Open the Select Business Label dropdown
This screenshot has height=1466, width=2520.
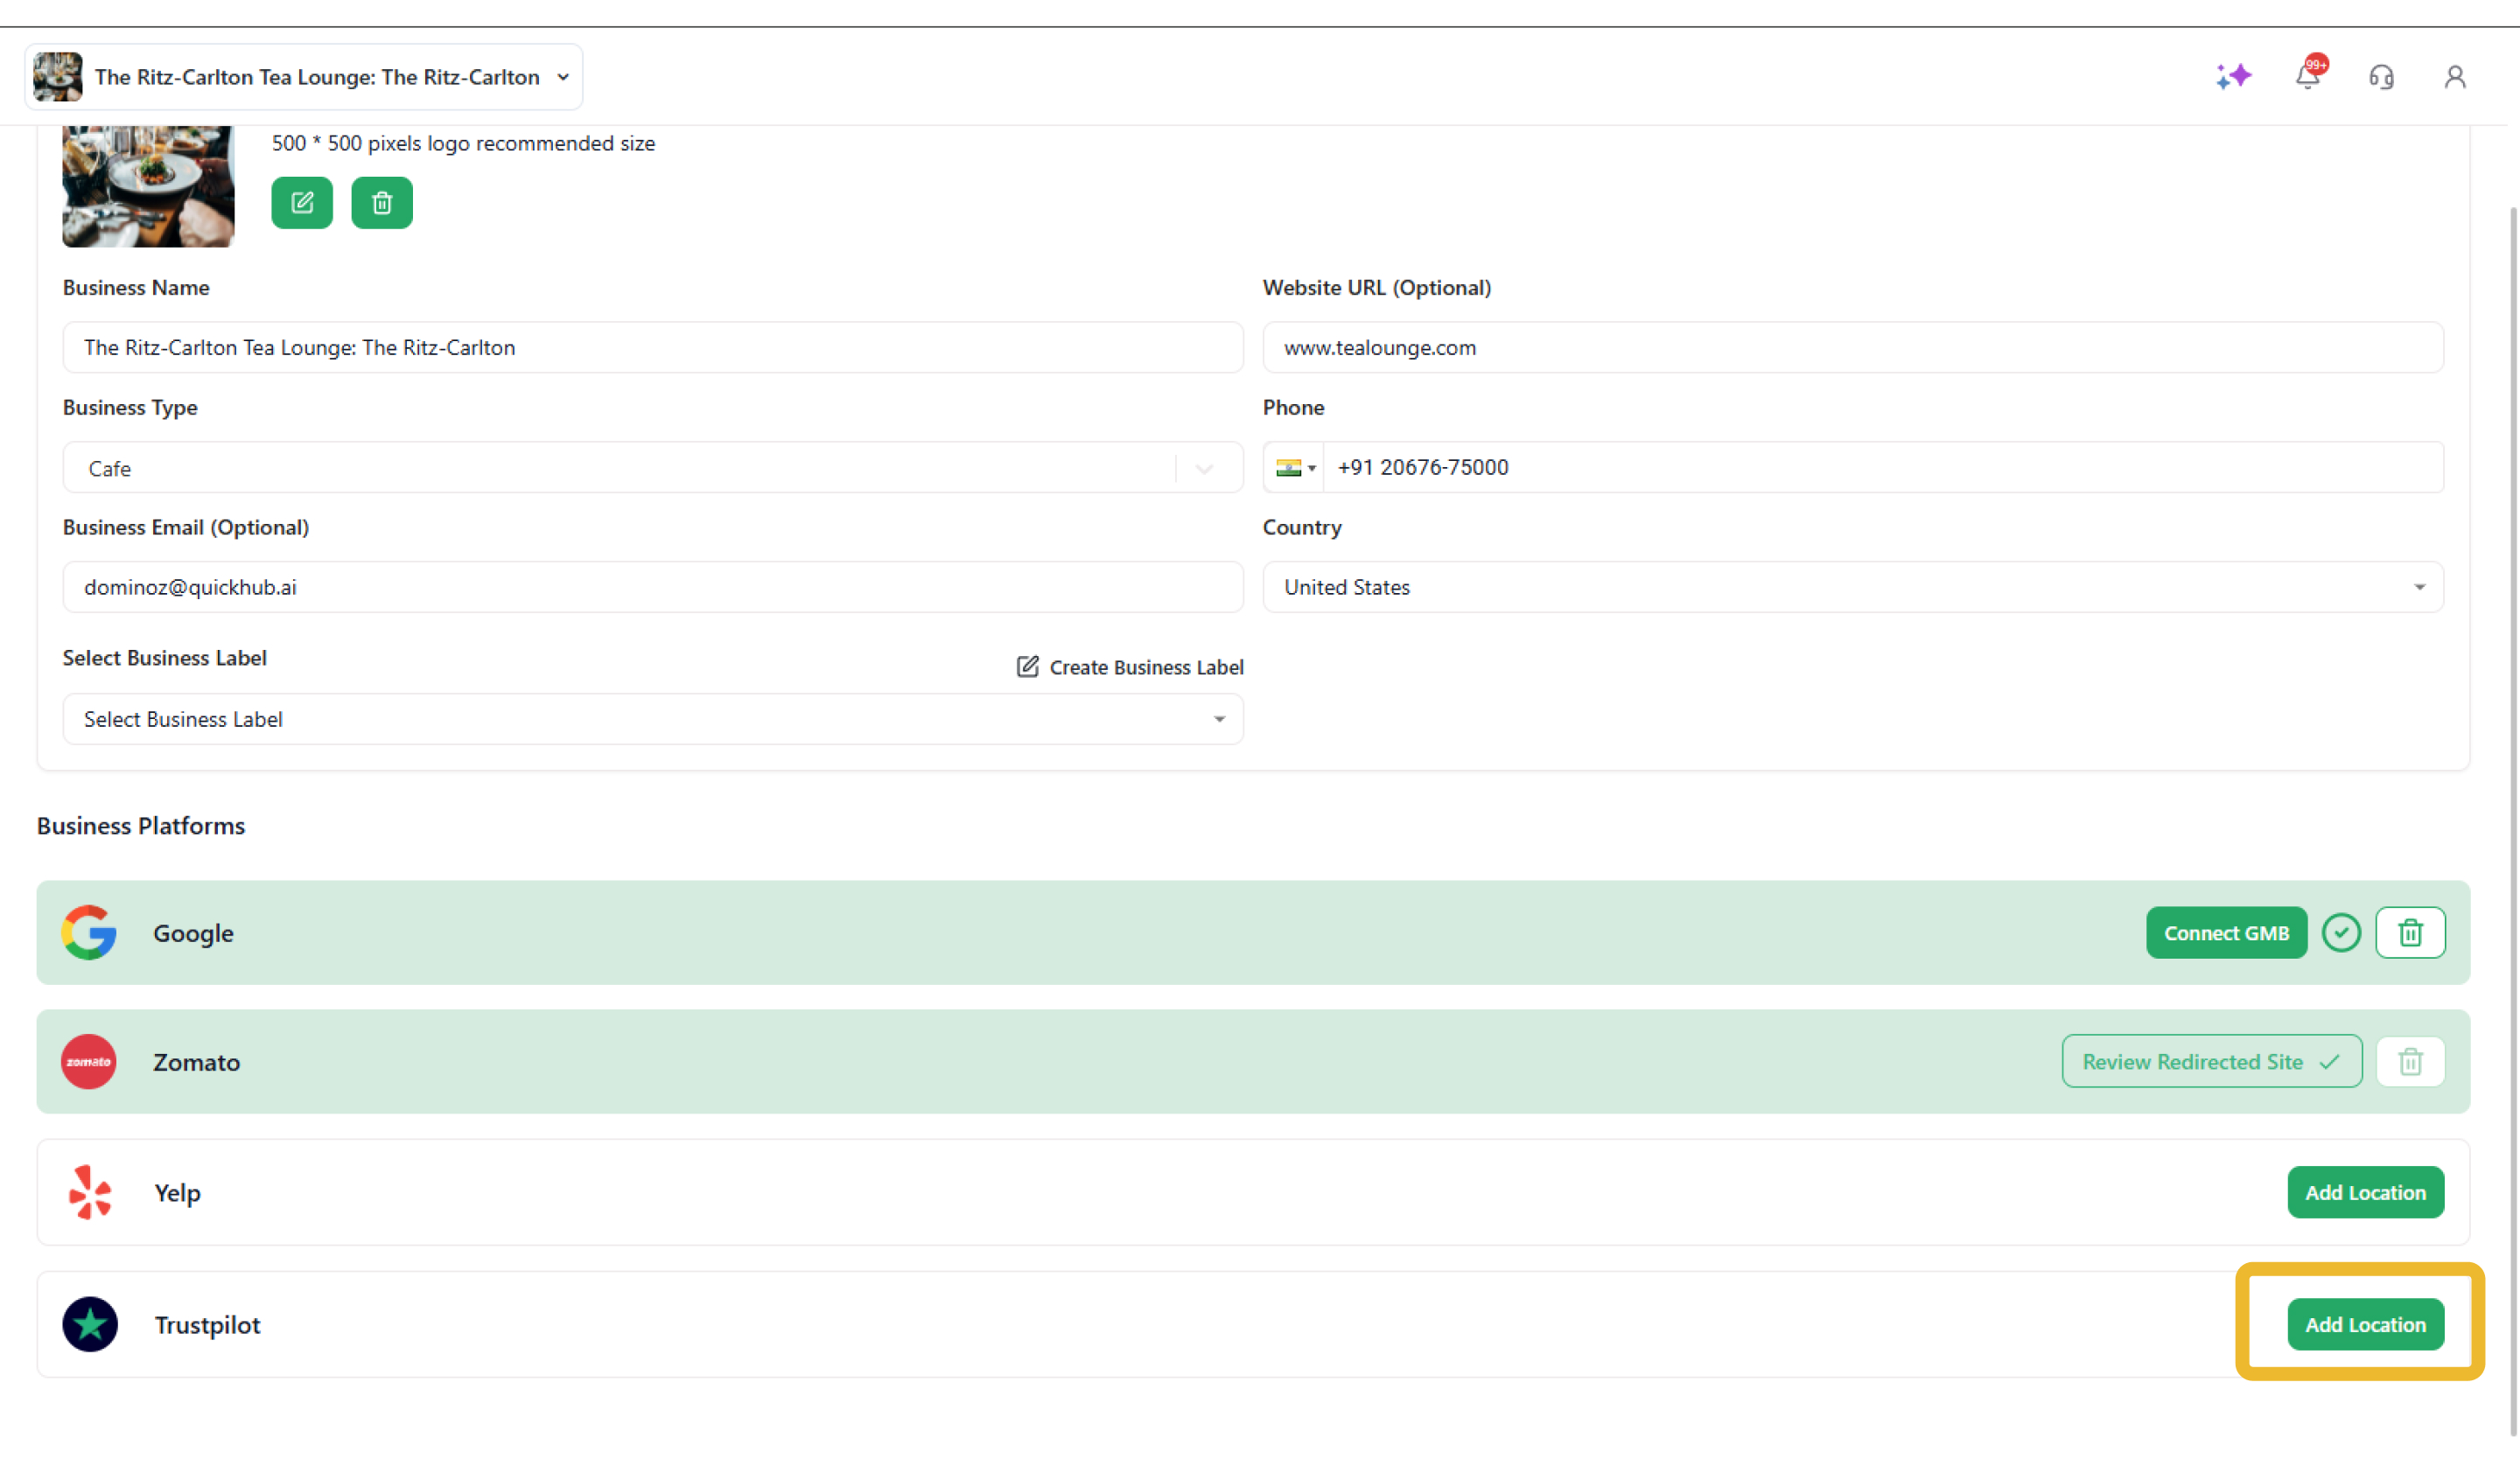652,719
